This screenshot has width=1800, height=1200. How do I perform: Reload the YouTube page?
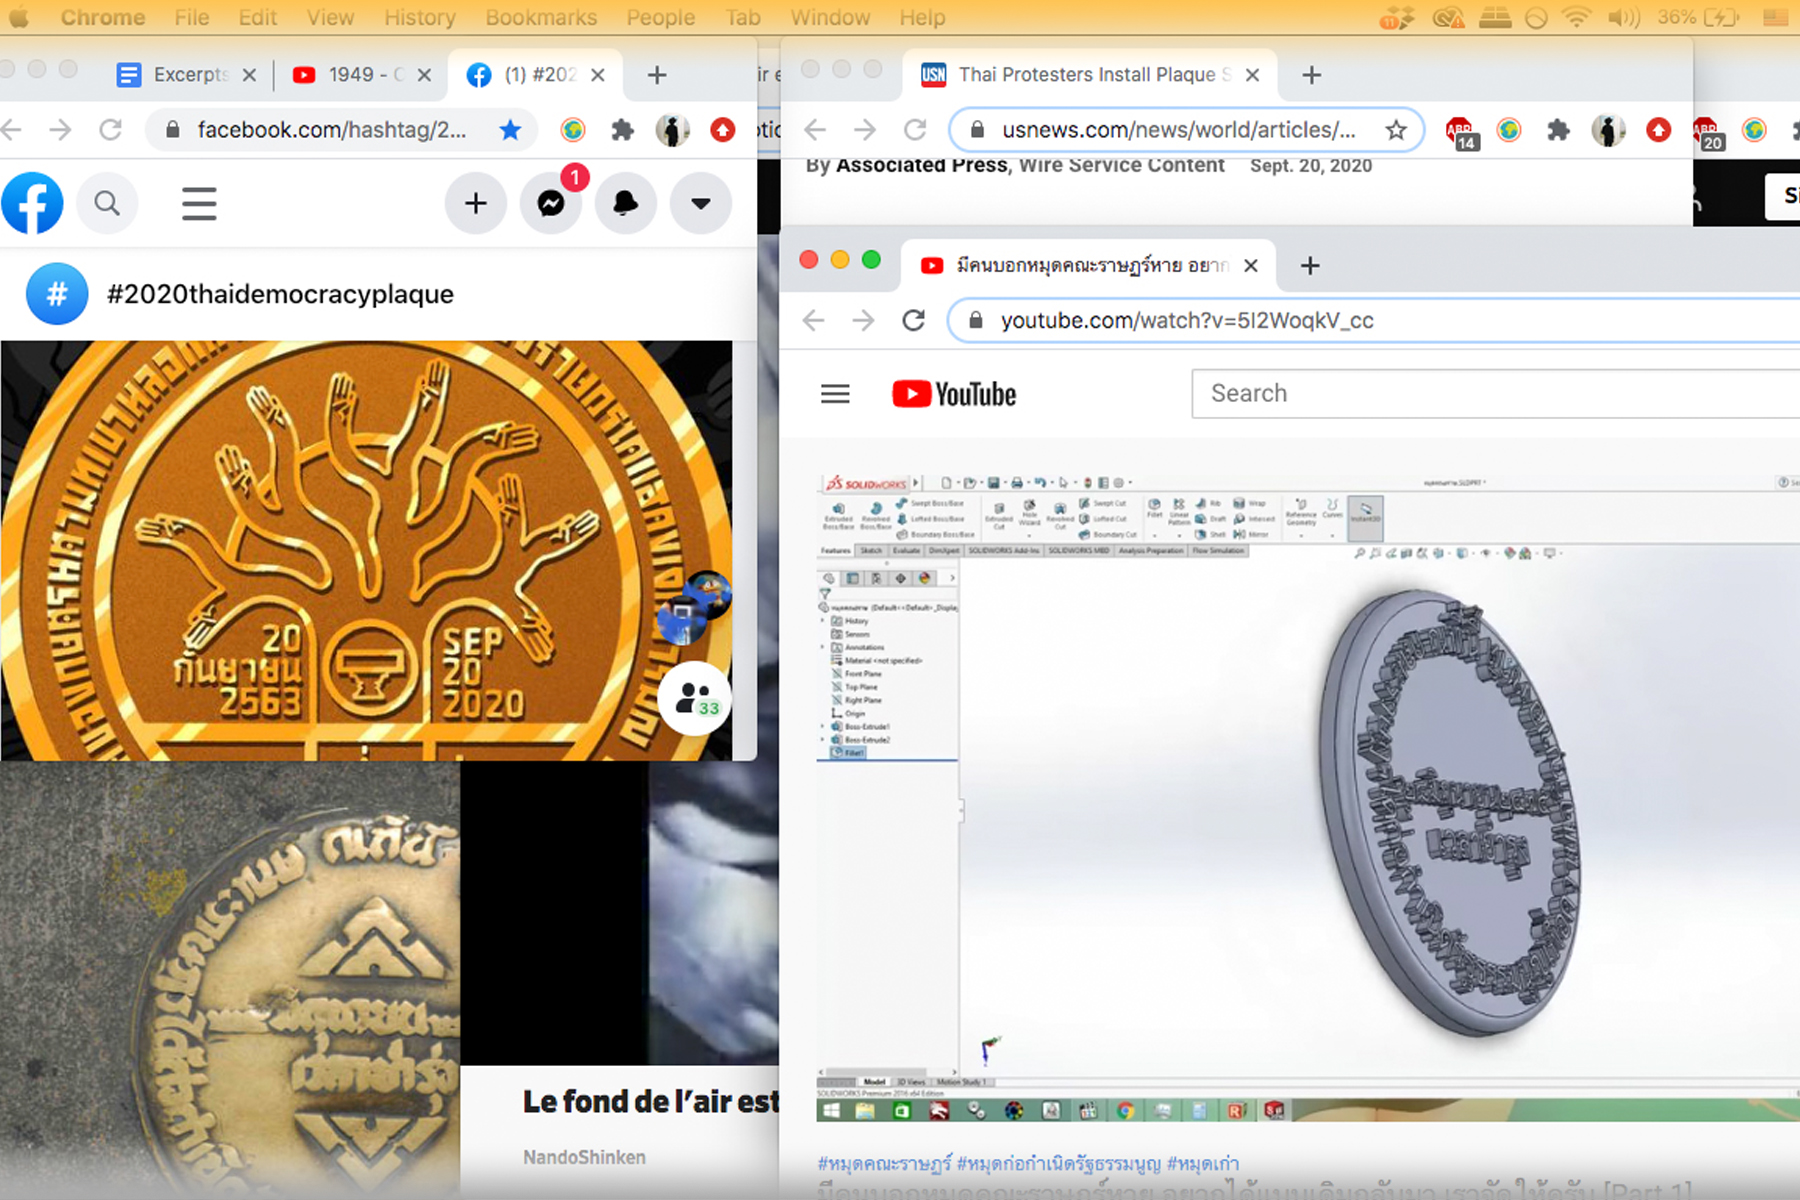point(913,320)
